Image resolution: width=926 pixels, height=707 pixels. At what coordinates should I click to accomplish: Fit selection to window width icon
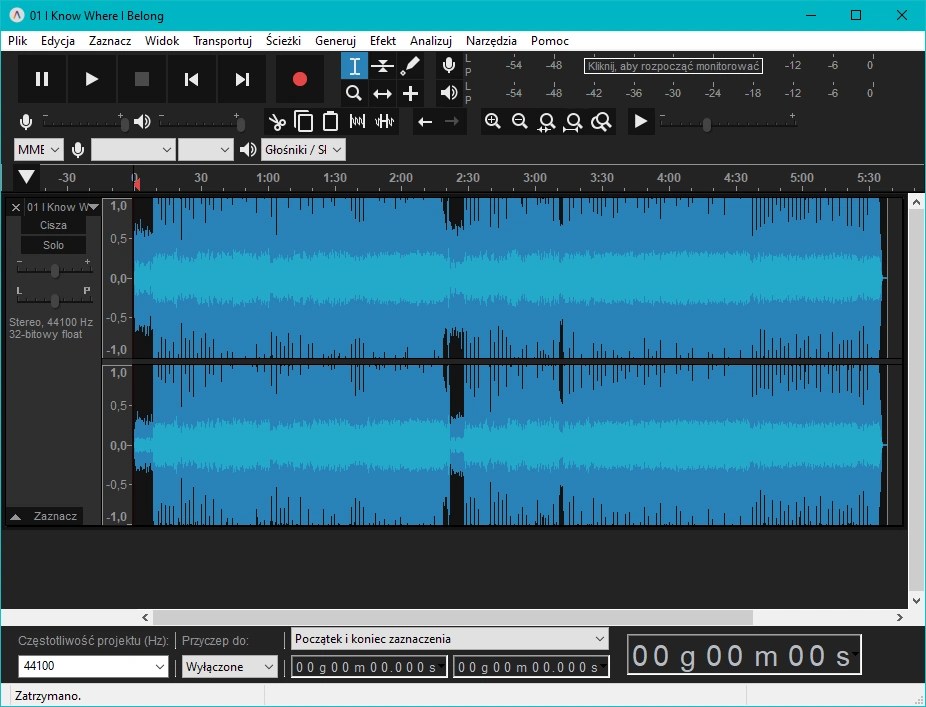pyautogui.click(x=547, y=122)
